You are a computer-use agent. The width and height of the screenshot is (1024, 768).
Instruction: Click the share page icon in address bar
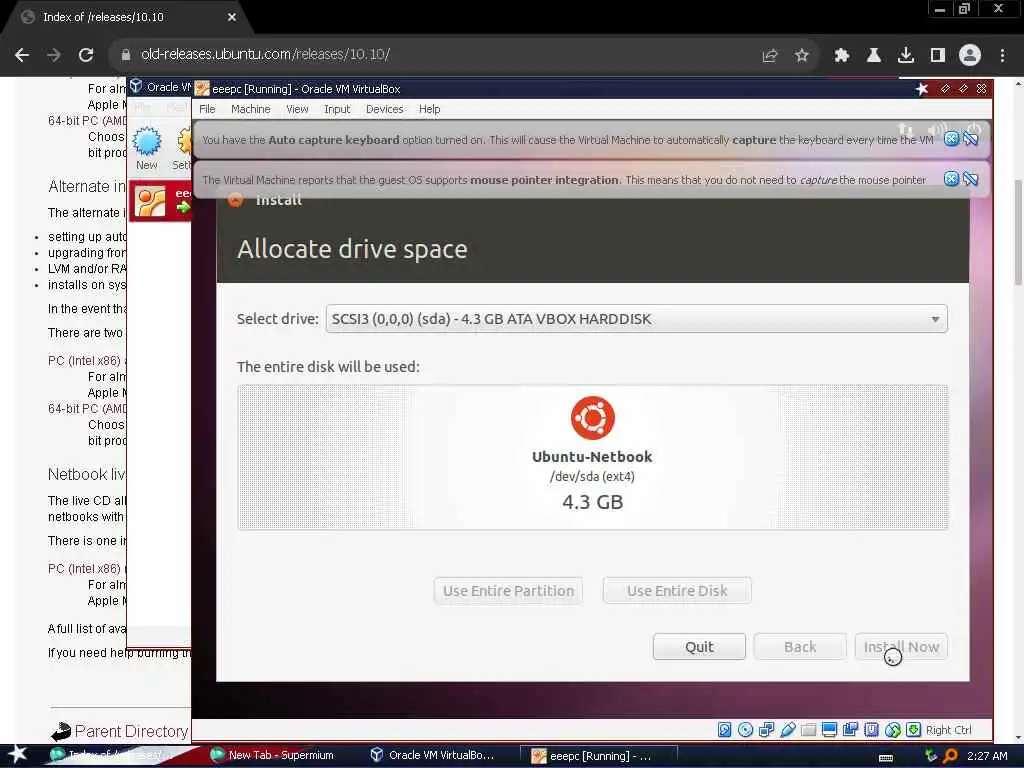(770, 56)
